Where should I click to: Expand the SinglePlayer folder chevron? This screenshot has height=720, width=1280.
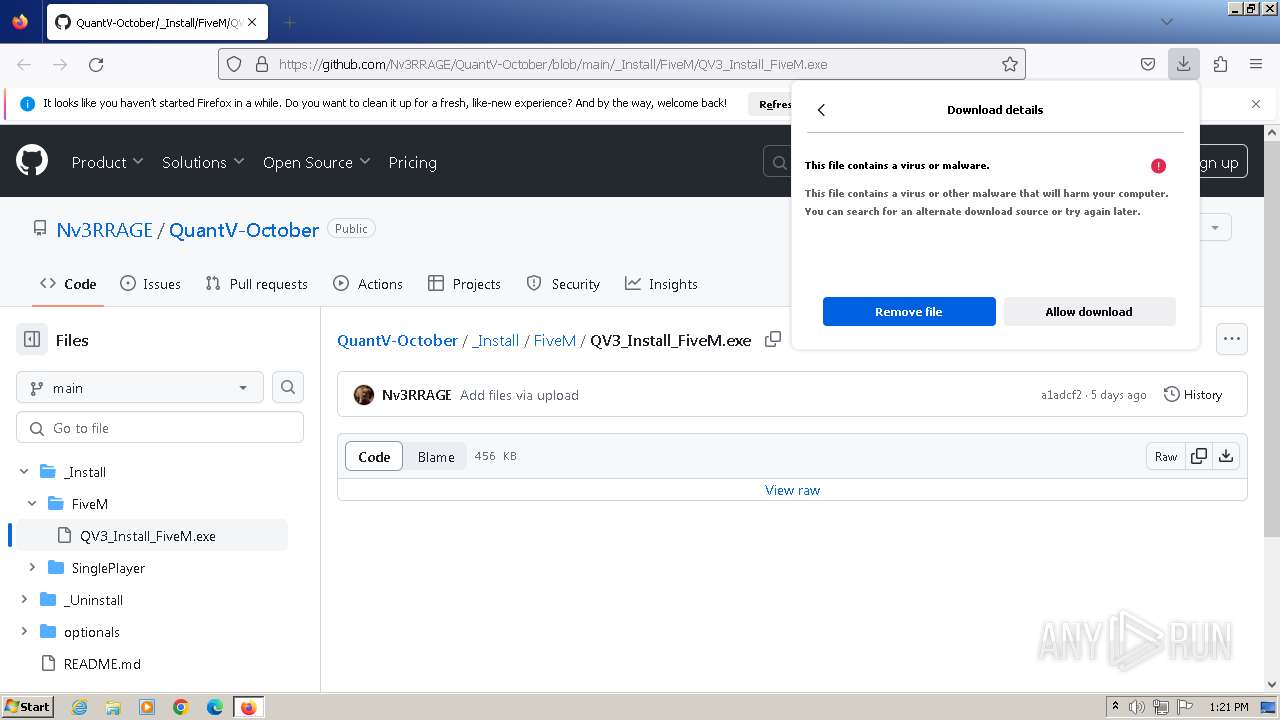[x=32, y=568]
